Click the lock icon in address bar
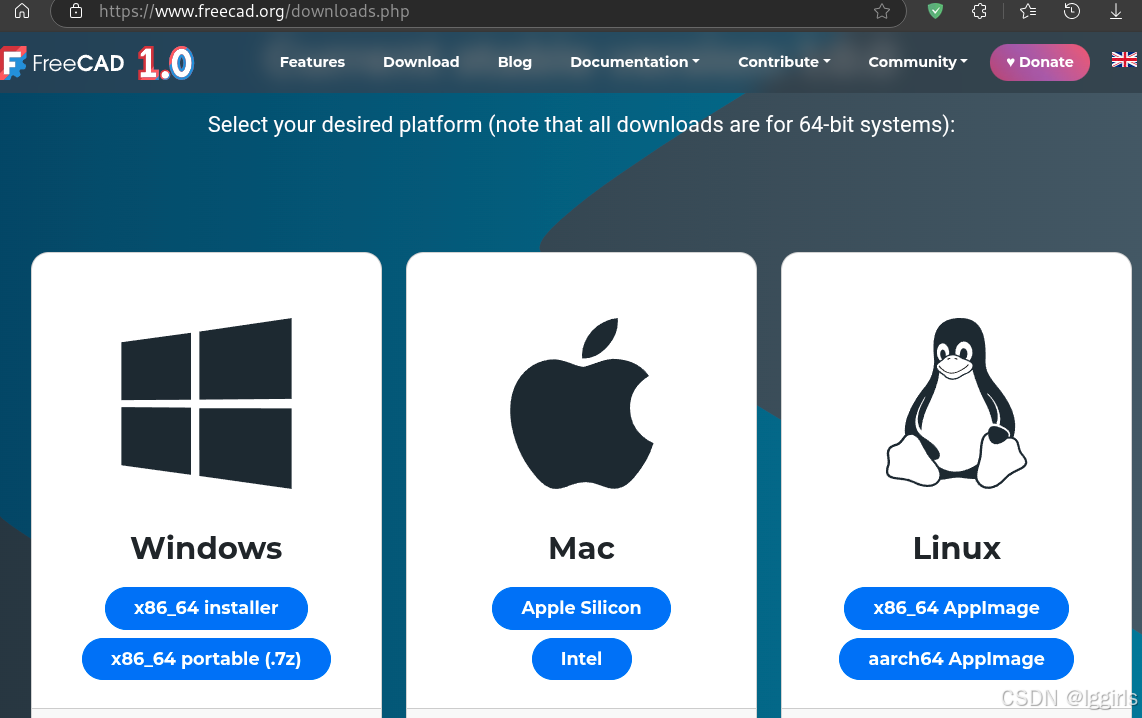This screenshot has height=718, width=1142. (76, 11)
